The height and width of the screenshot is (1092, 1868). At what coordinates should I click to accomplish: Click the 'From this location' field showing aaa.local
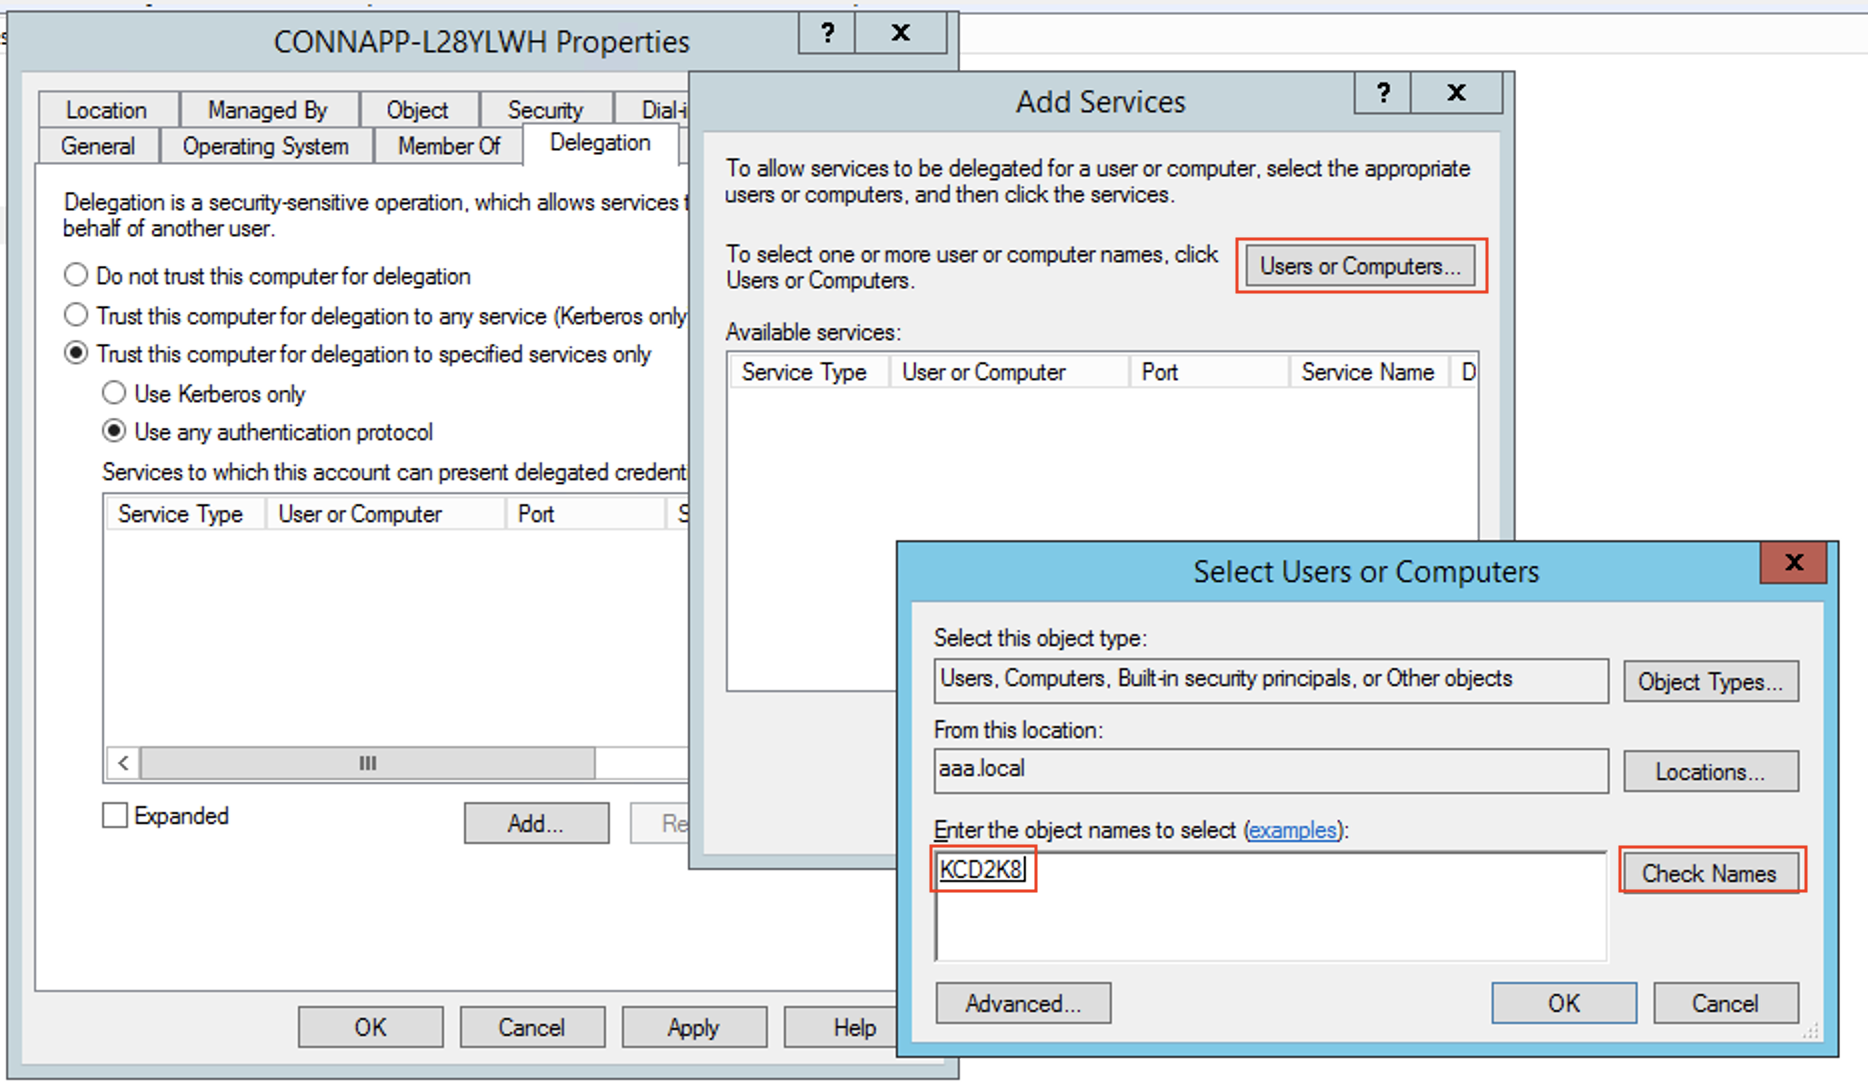coord(1271,770)
